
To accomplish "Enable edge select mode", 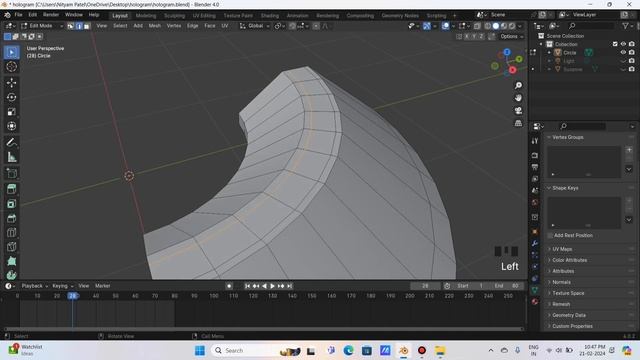I will pyautogui.click(x=79, y=26).
